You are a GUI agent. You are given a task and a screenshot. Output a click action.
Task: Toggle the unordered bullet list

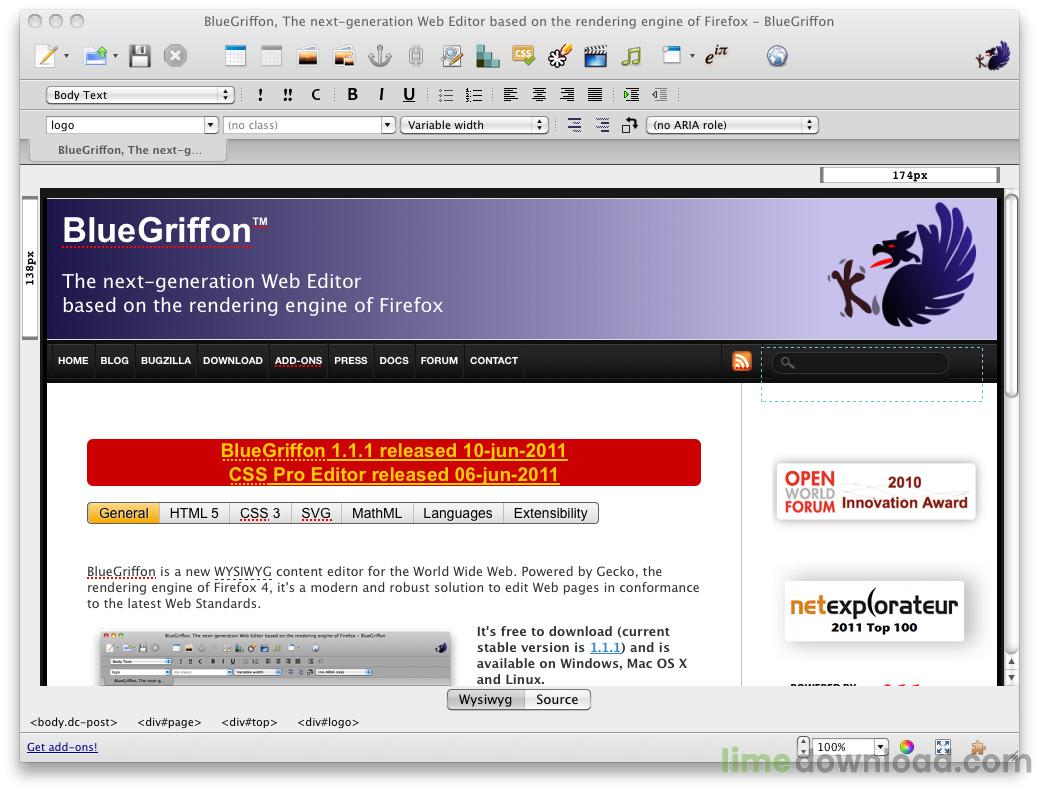pyautogui.click(x=446, y=95)
